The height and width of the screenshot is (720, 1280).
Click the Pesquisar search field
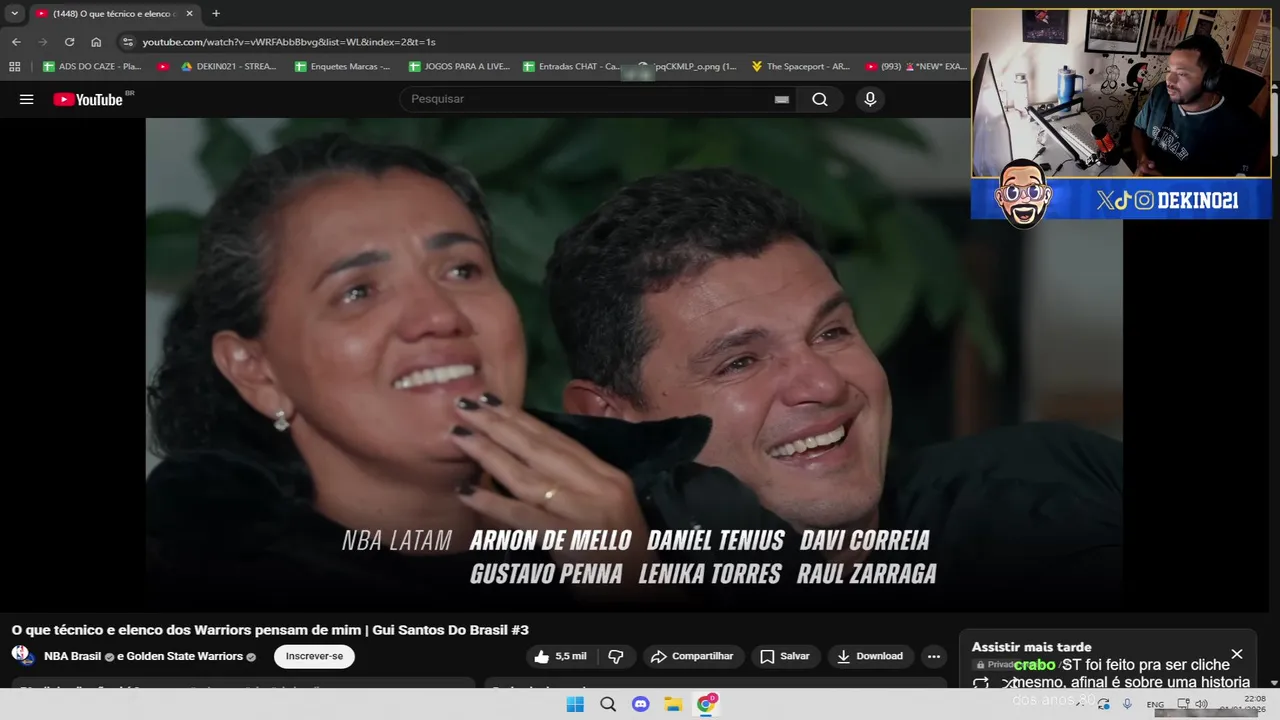click(x=590, y=99)
